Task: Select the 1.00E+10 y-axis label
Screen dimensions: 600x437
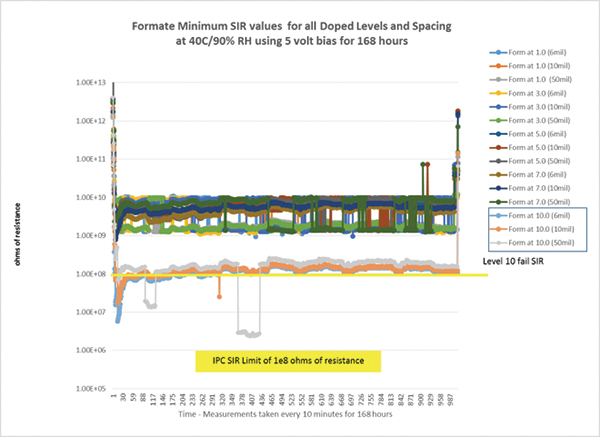Action: pyautogui.click(x=91, y=197)
